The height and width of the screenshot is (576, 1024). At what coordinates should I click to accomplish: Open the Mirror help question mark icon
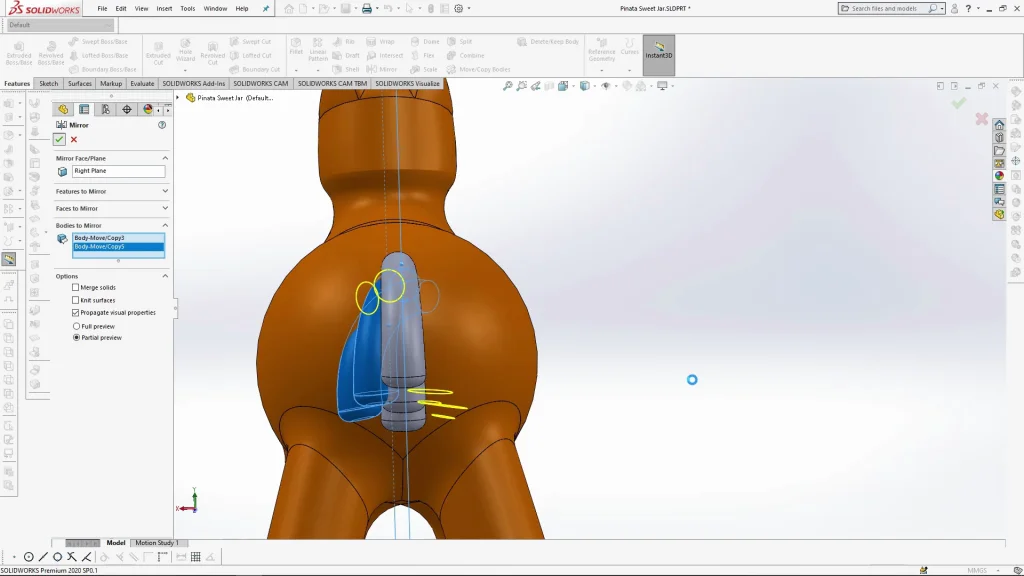coord(162,125)
